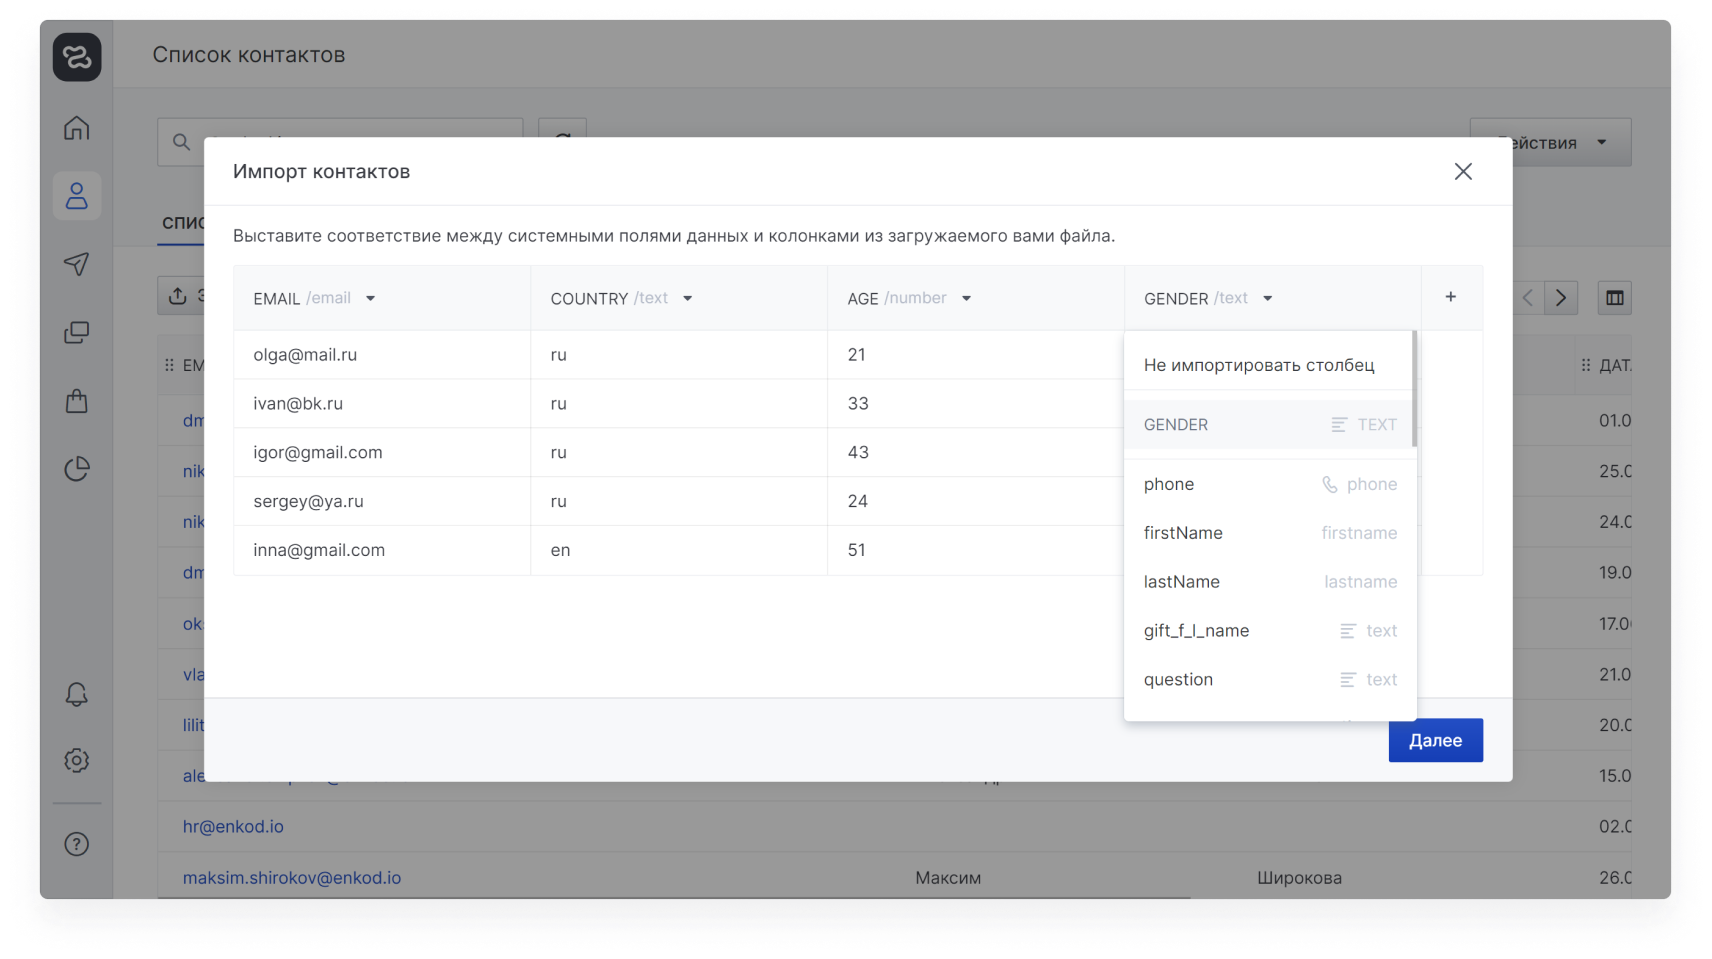Click the Enkod logo icon
This screenshot has height=959, width=1712.
pos(77,57)
